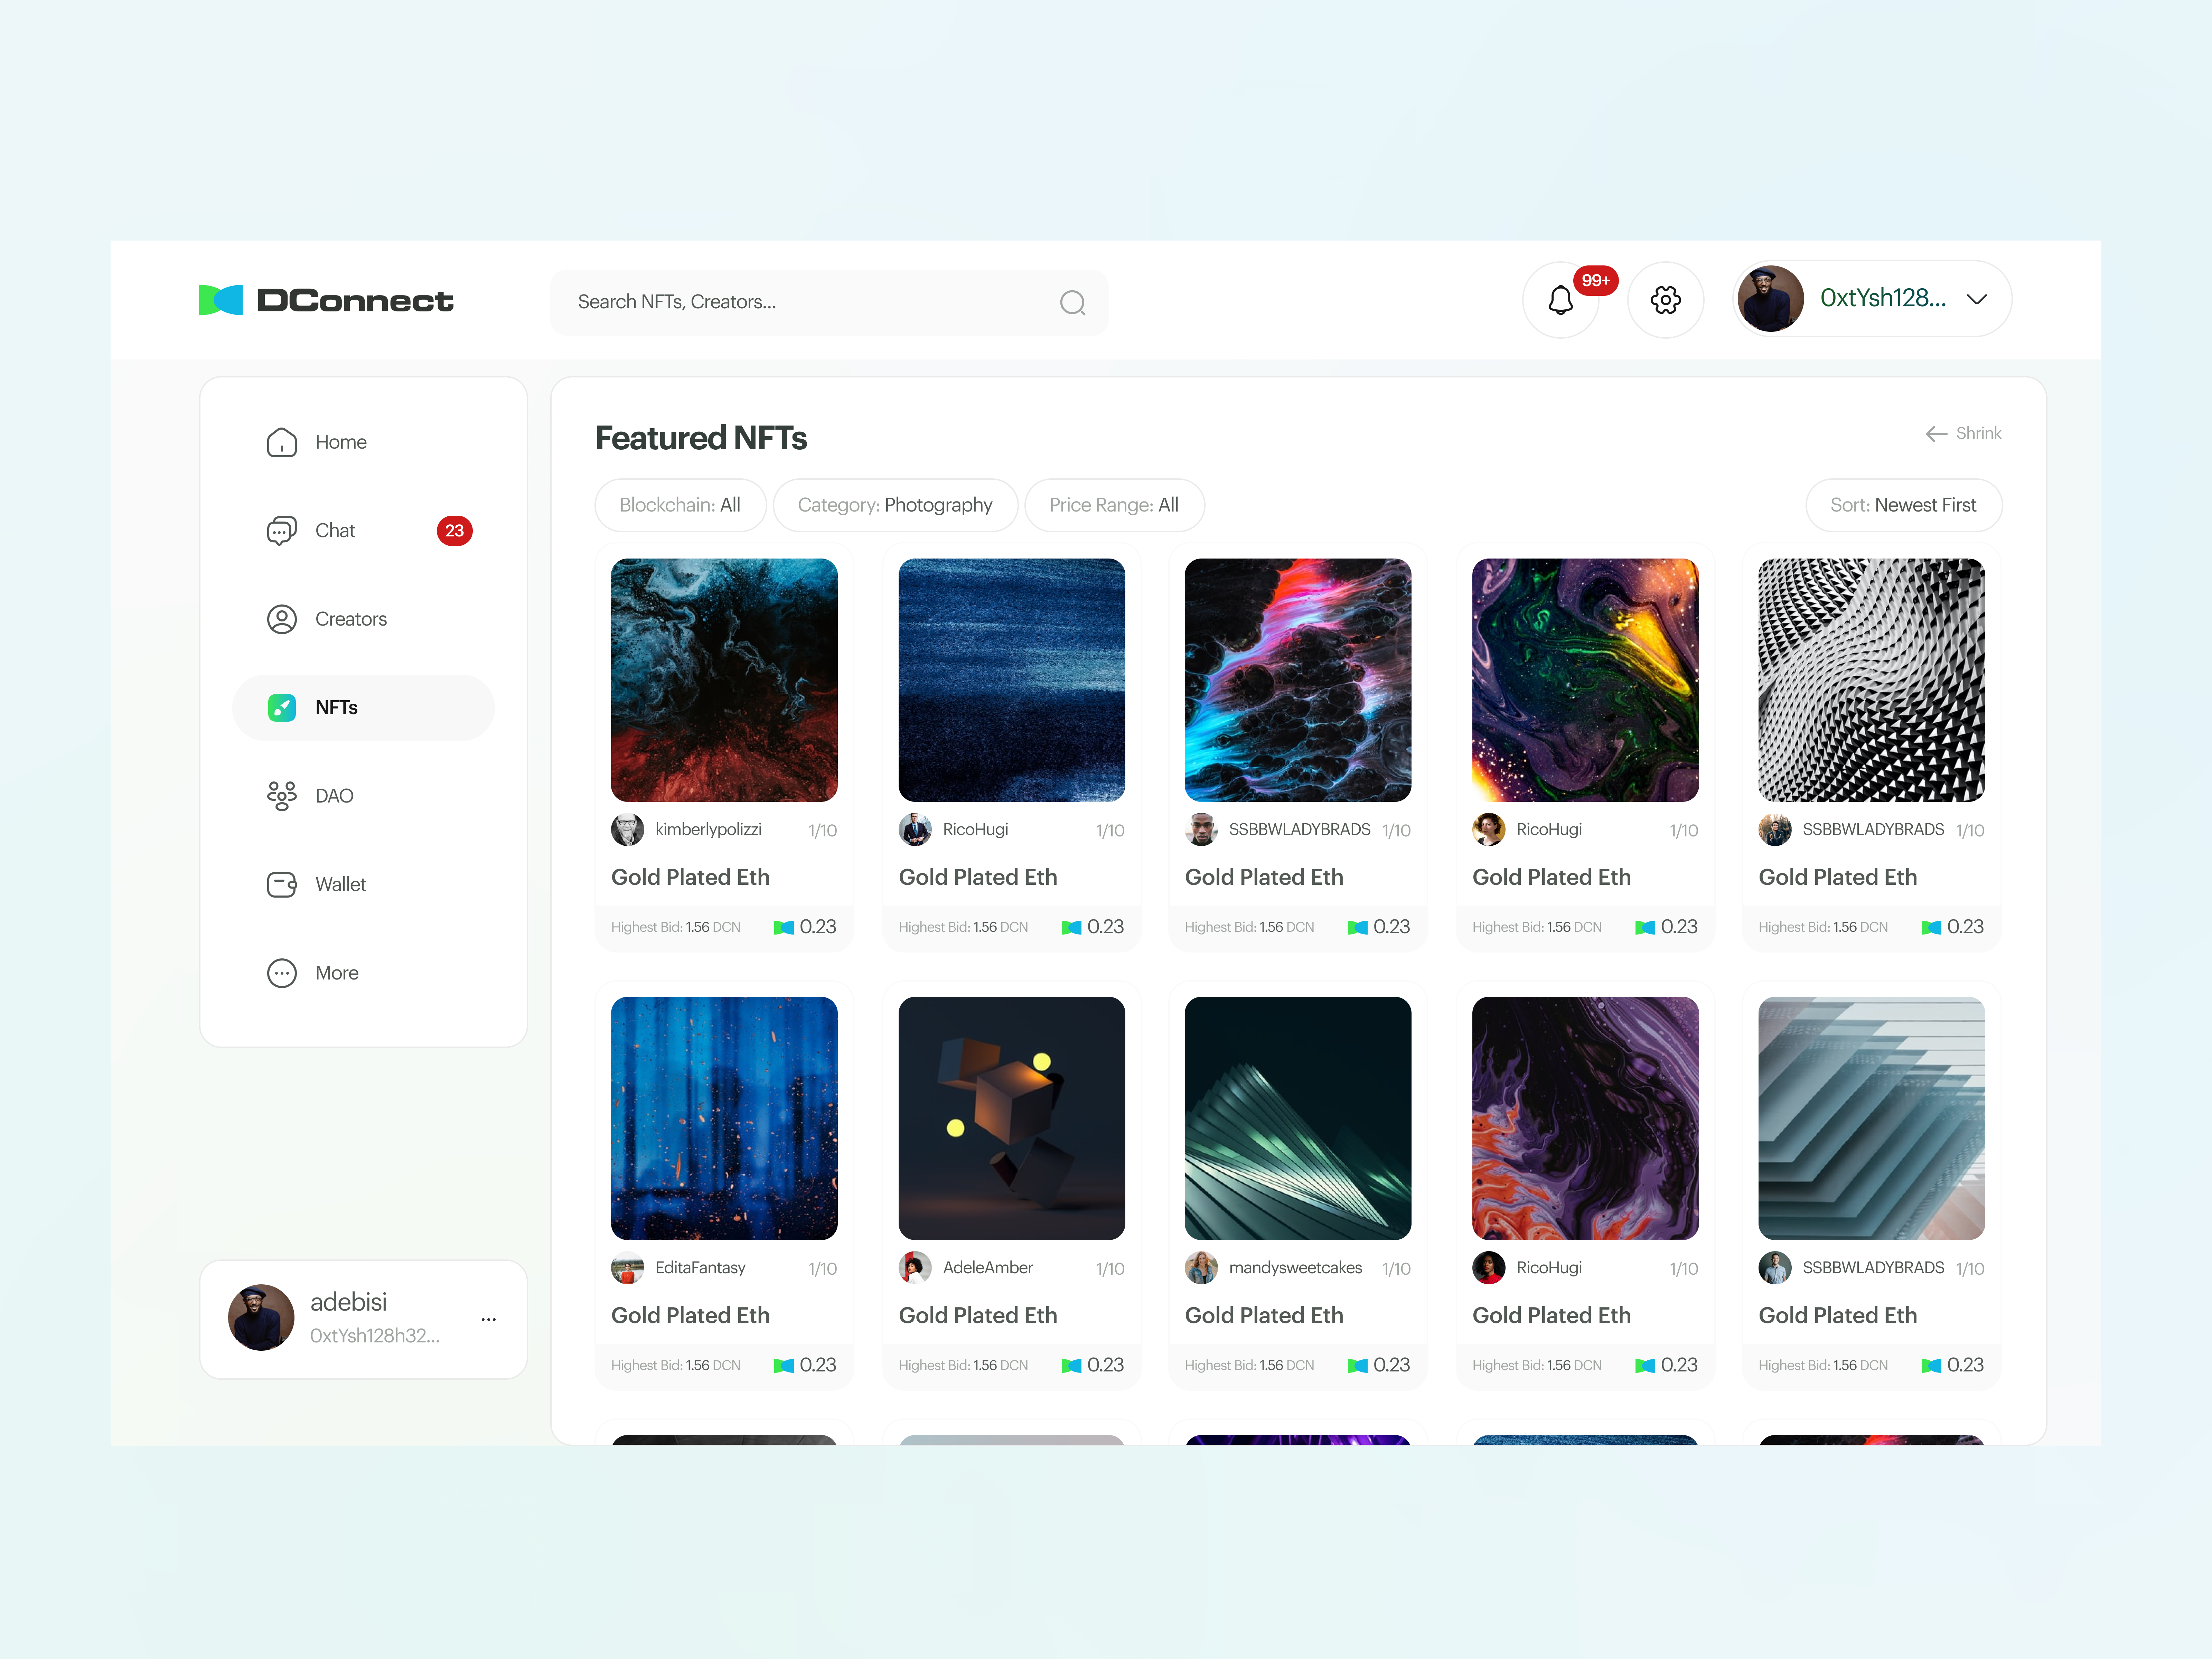Screen dimensions: 2212x1659
Task: Click the search NFTs, Creators input field
Action: (x=810, y=302)
